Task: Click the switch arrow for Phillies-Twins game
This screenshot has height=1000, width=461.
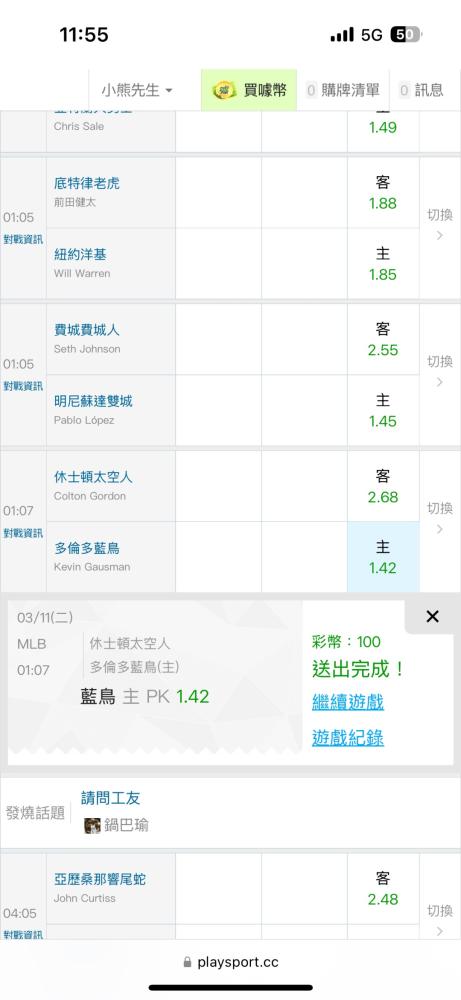Action: point(439,372)
